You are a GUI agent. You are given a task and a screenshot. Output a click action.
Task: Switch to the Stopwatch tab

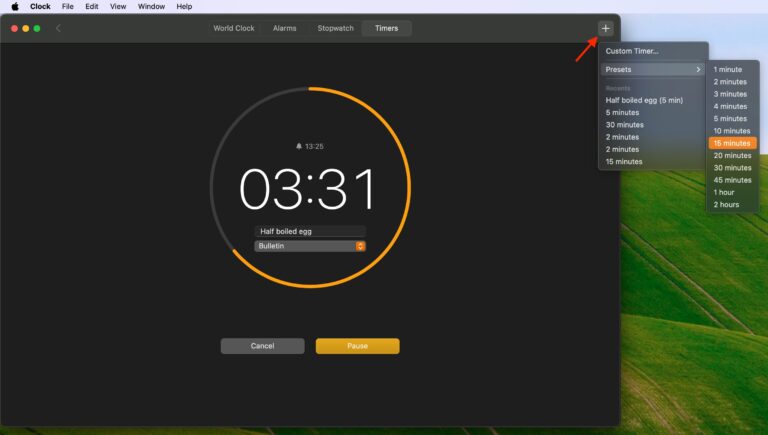[336, 28]
